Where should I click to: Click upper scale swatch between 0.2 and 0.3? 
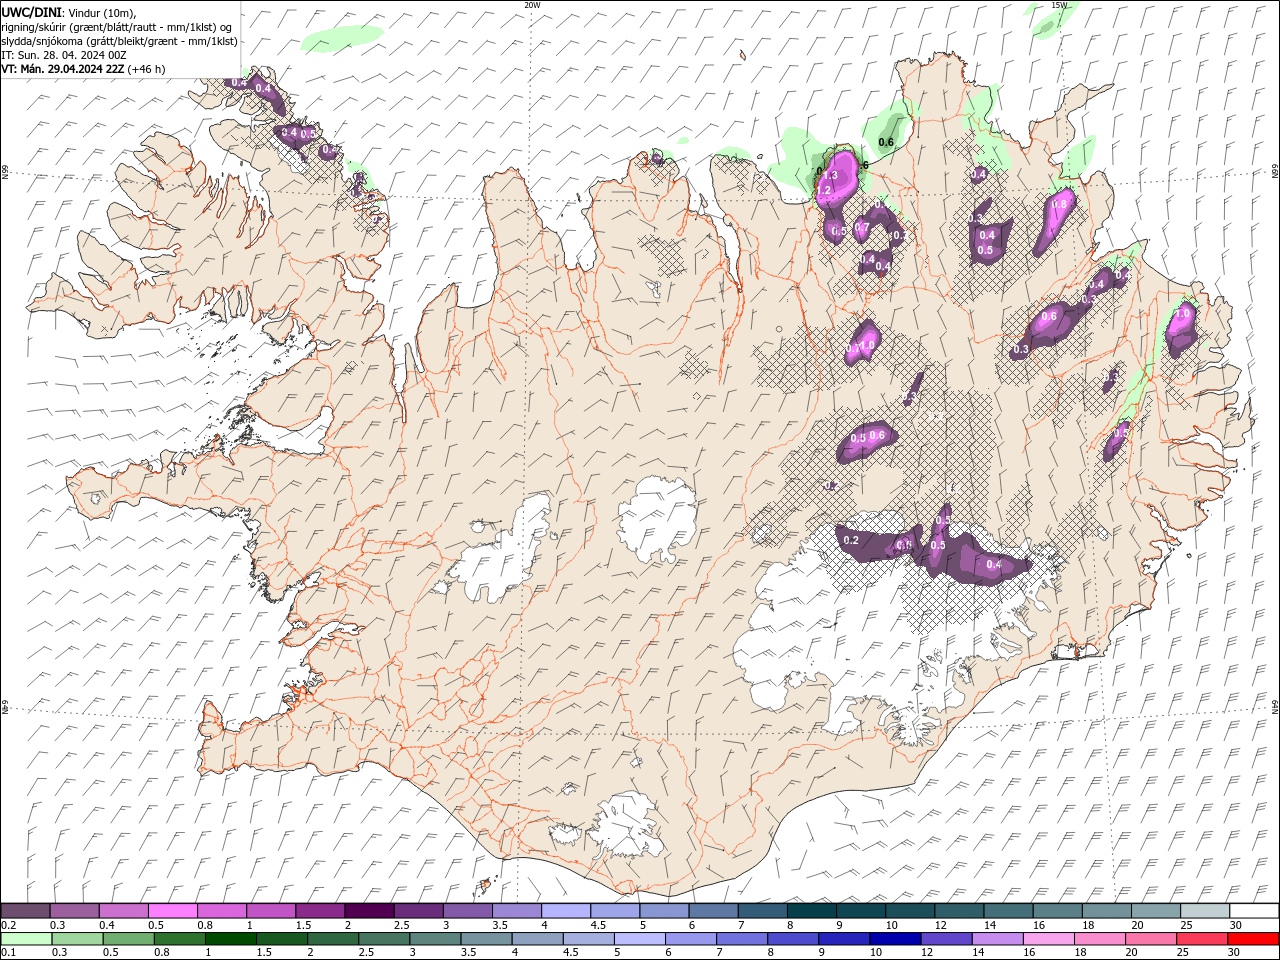(x=25, y=910)
